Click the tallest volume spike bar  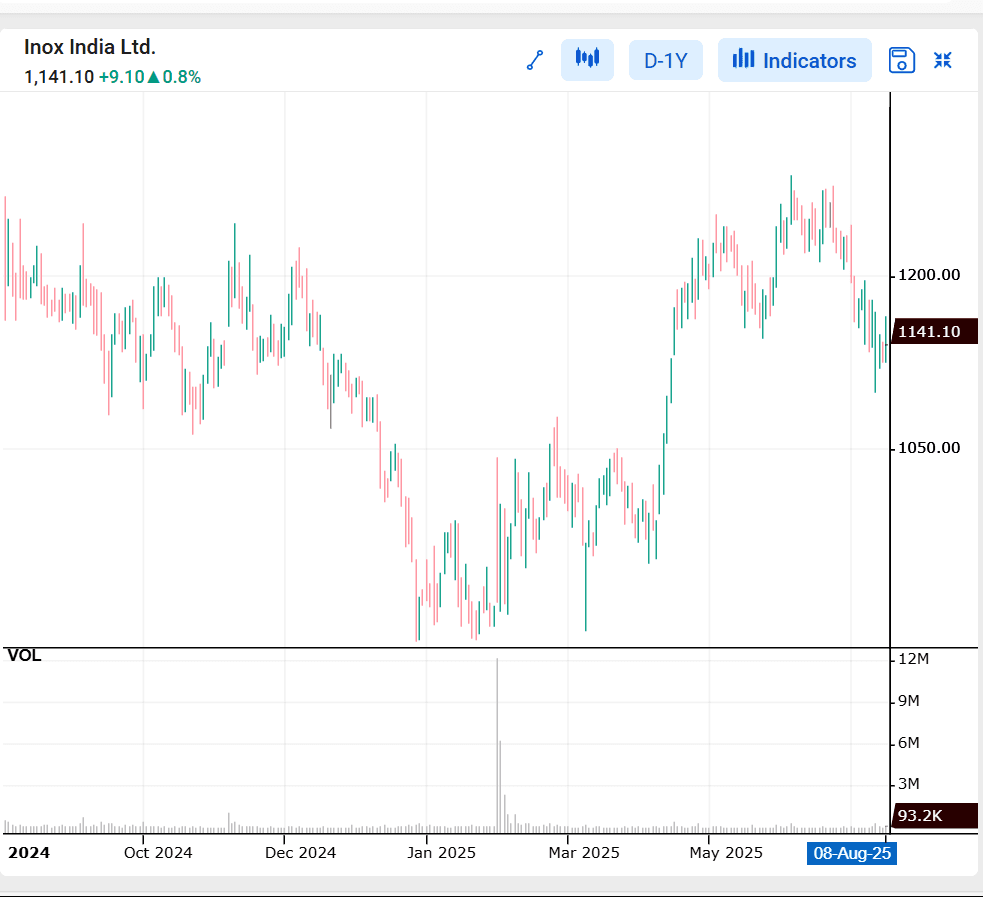497,745
